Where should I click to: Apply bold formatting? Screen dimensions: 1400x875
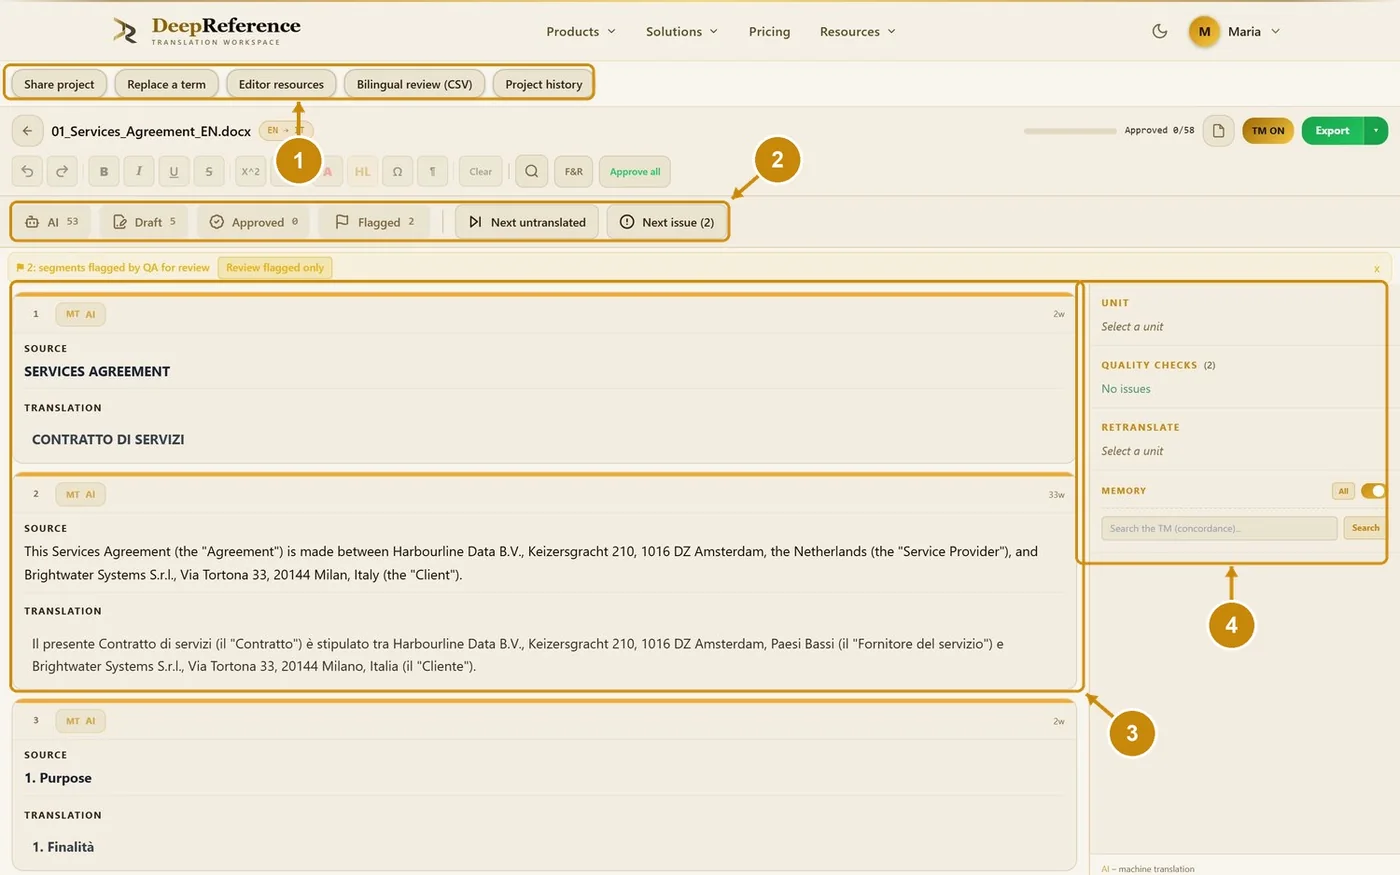pos(104,172)
